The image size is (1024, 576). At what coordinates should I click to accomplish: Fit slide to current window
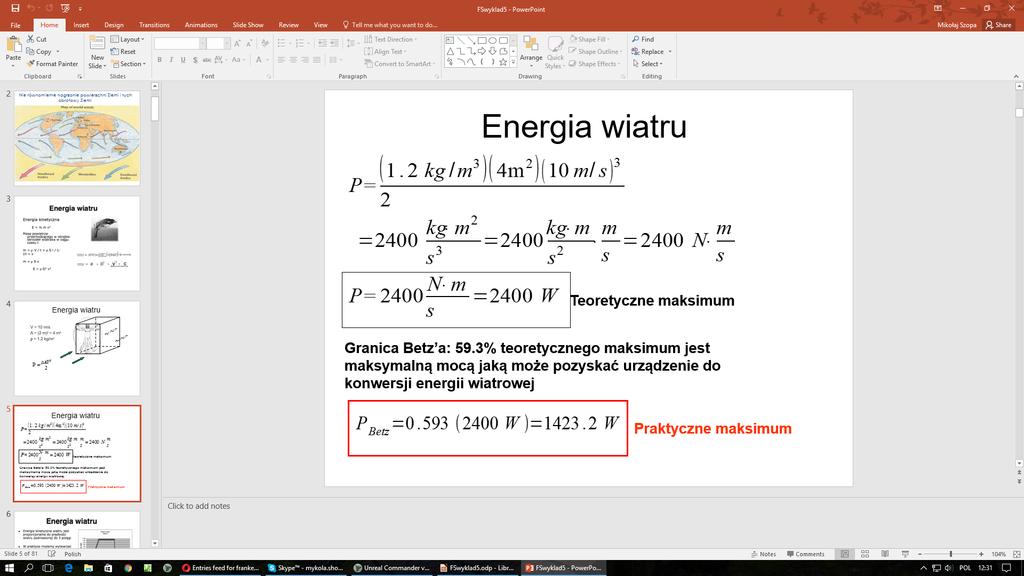(x=1016, y=554)
